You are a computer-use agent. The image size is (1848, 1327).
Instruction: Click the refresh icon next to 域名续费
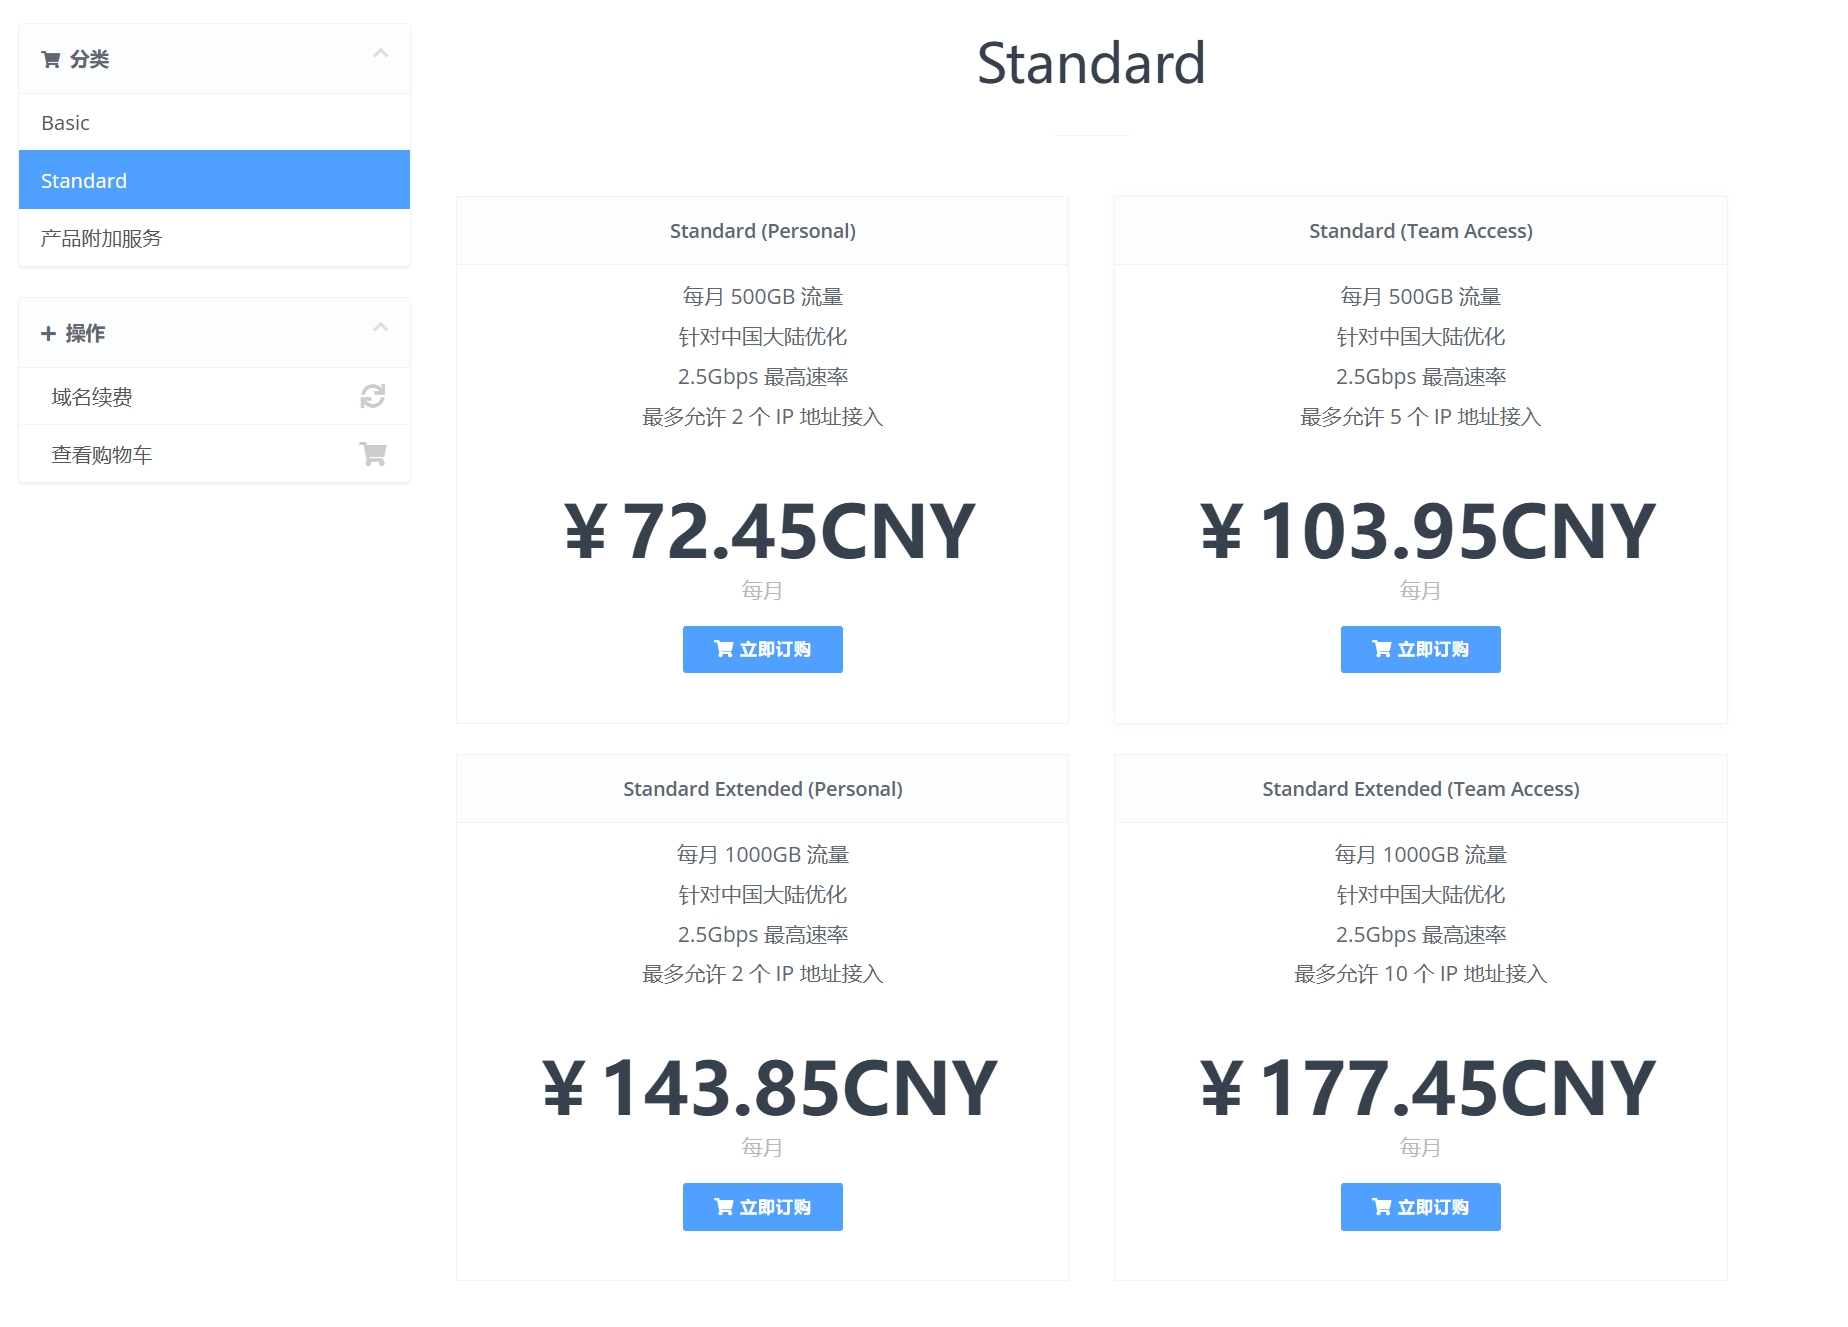pyautogui.click(x=373, y=397)
